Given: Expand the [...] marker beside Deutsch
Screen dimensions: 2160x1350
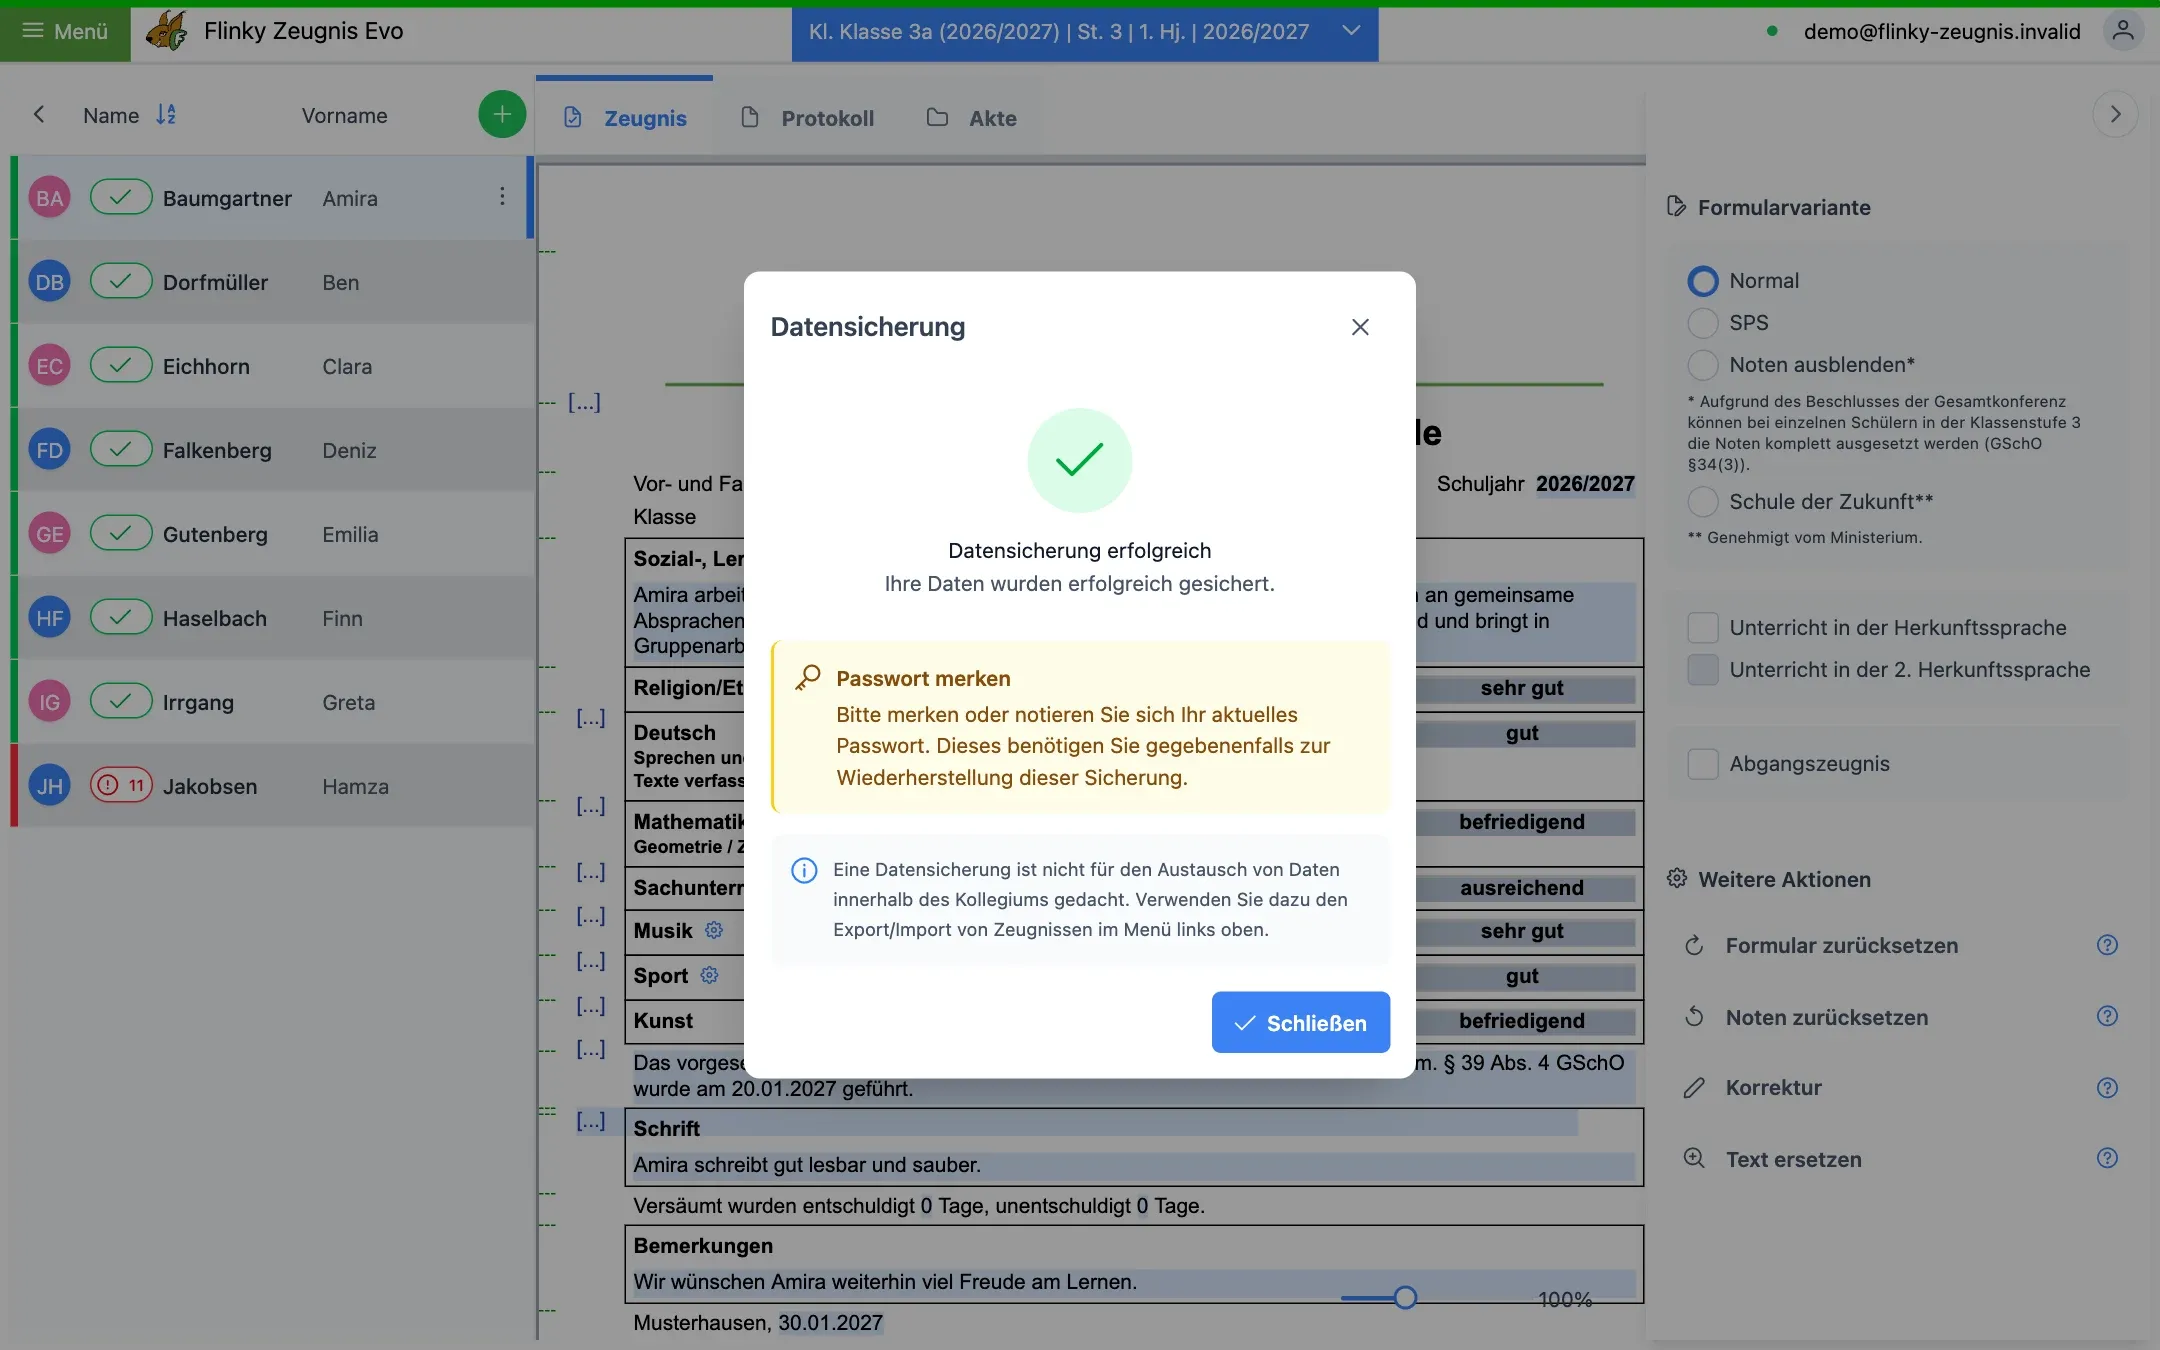Looking at the screenshot, I should (591, 717).
